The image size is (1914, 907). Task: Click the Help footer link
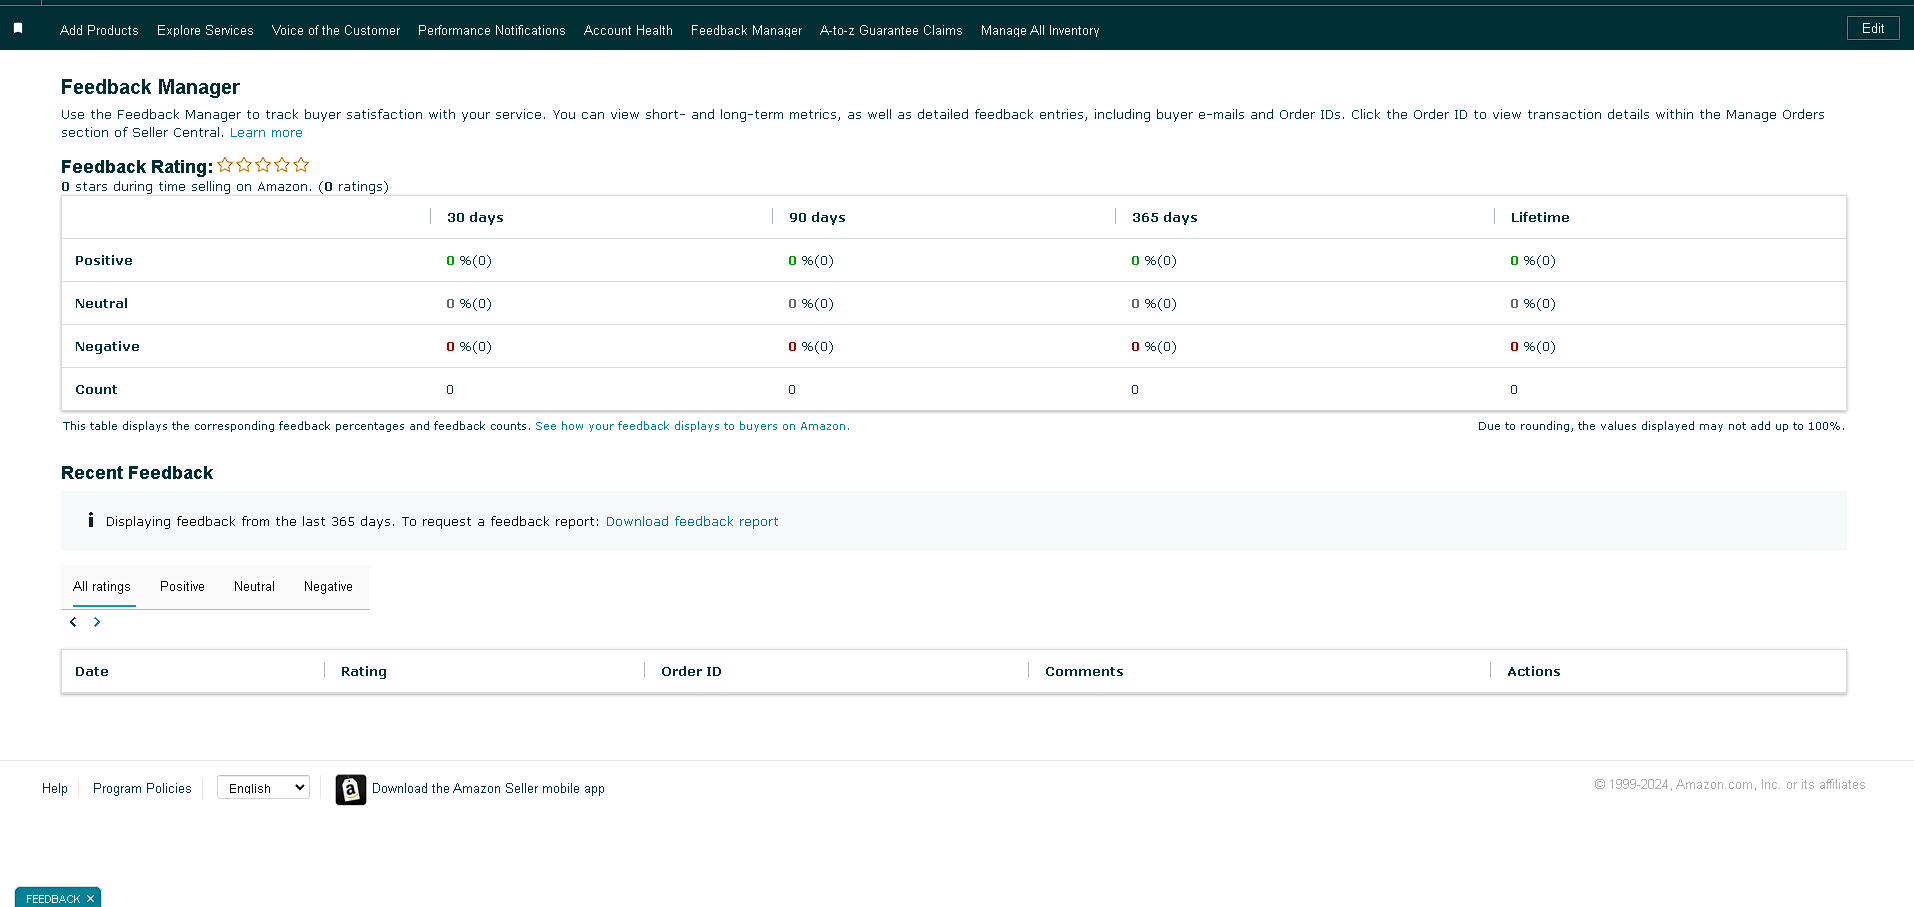55,788
